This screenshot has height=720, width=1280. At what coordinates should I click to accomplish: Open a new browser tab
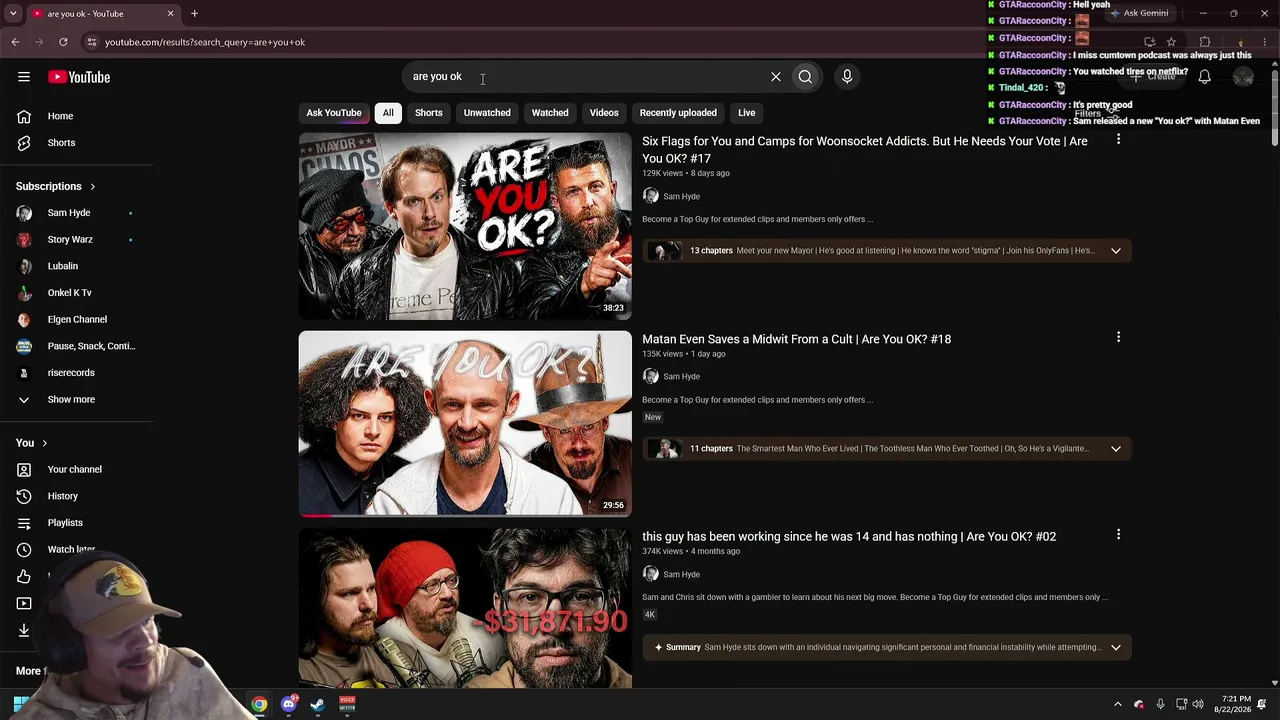195,14
